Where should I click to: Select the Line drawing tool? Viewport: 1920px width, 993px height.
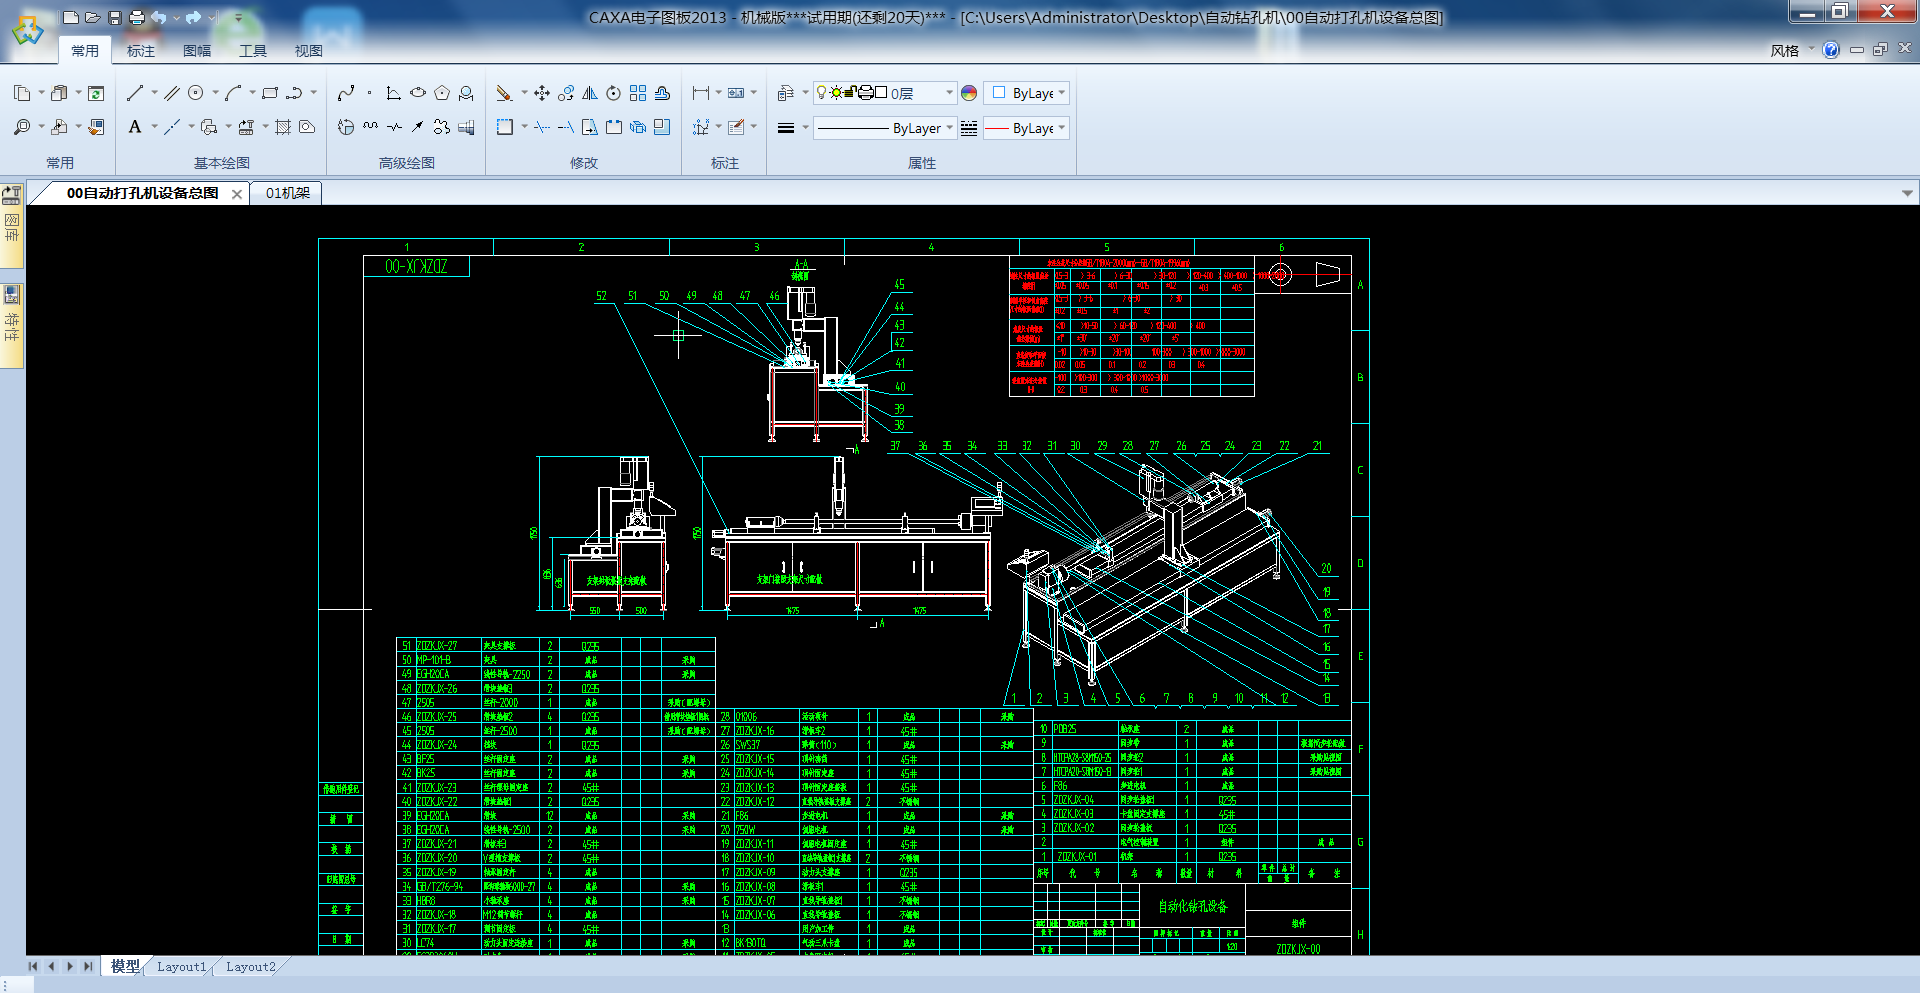[135, 93]
